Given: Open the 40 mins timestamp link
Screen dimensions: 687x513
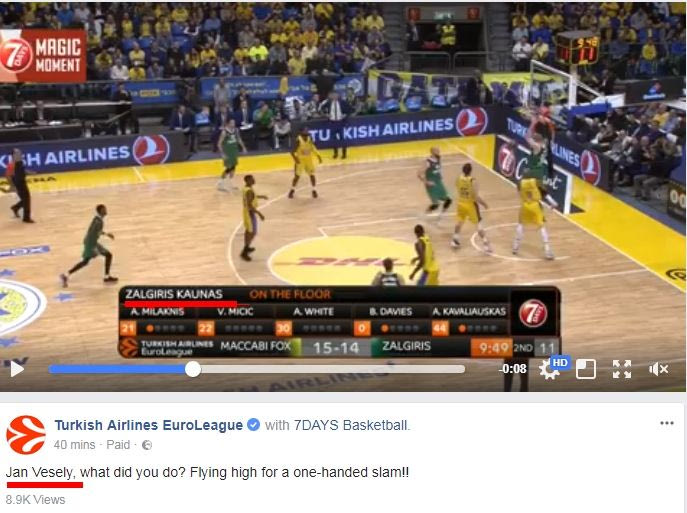Looking at the screenshot, I should tap(74, 445).
